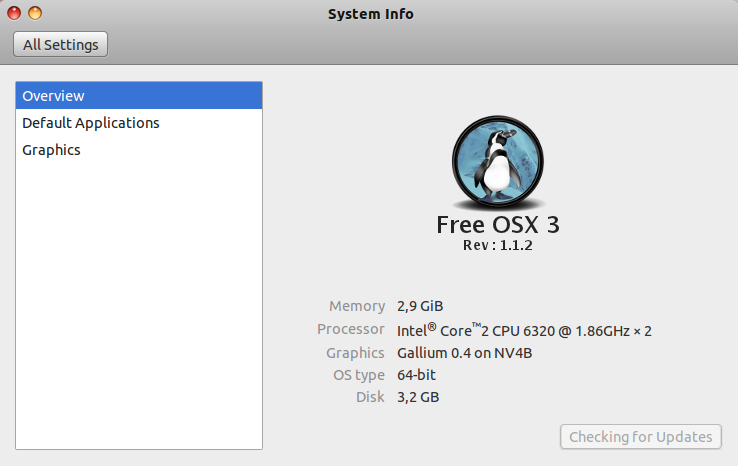
Task: Open All Settings
Action: pos(61,45)
